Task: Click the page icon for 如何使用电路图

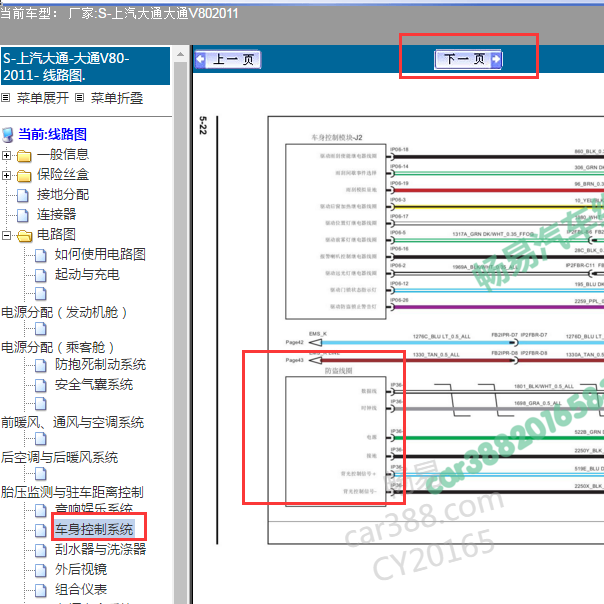Action: click(x=40, y=255)
